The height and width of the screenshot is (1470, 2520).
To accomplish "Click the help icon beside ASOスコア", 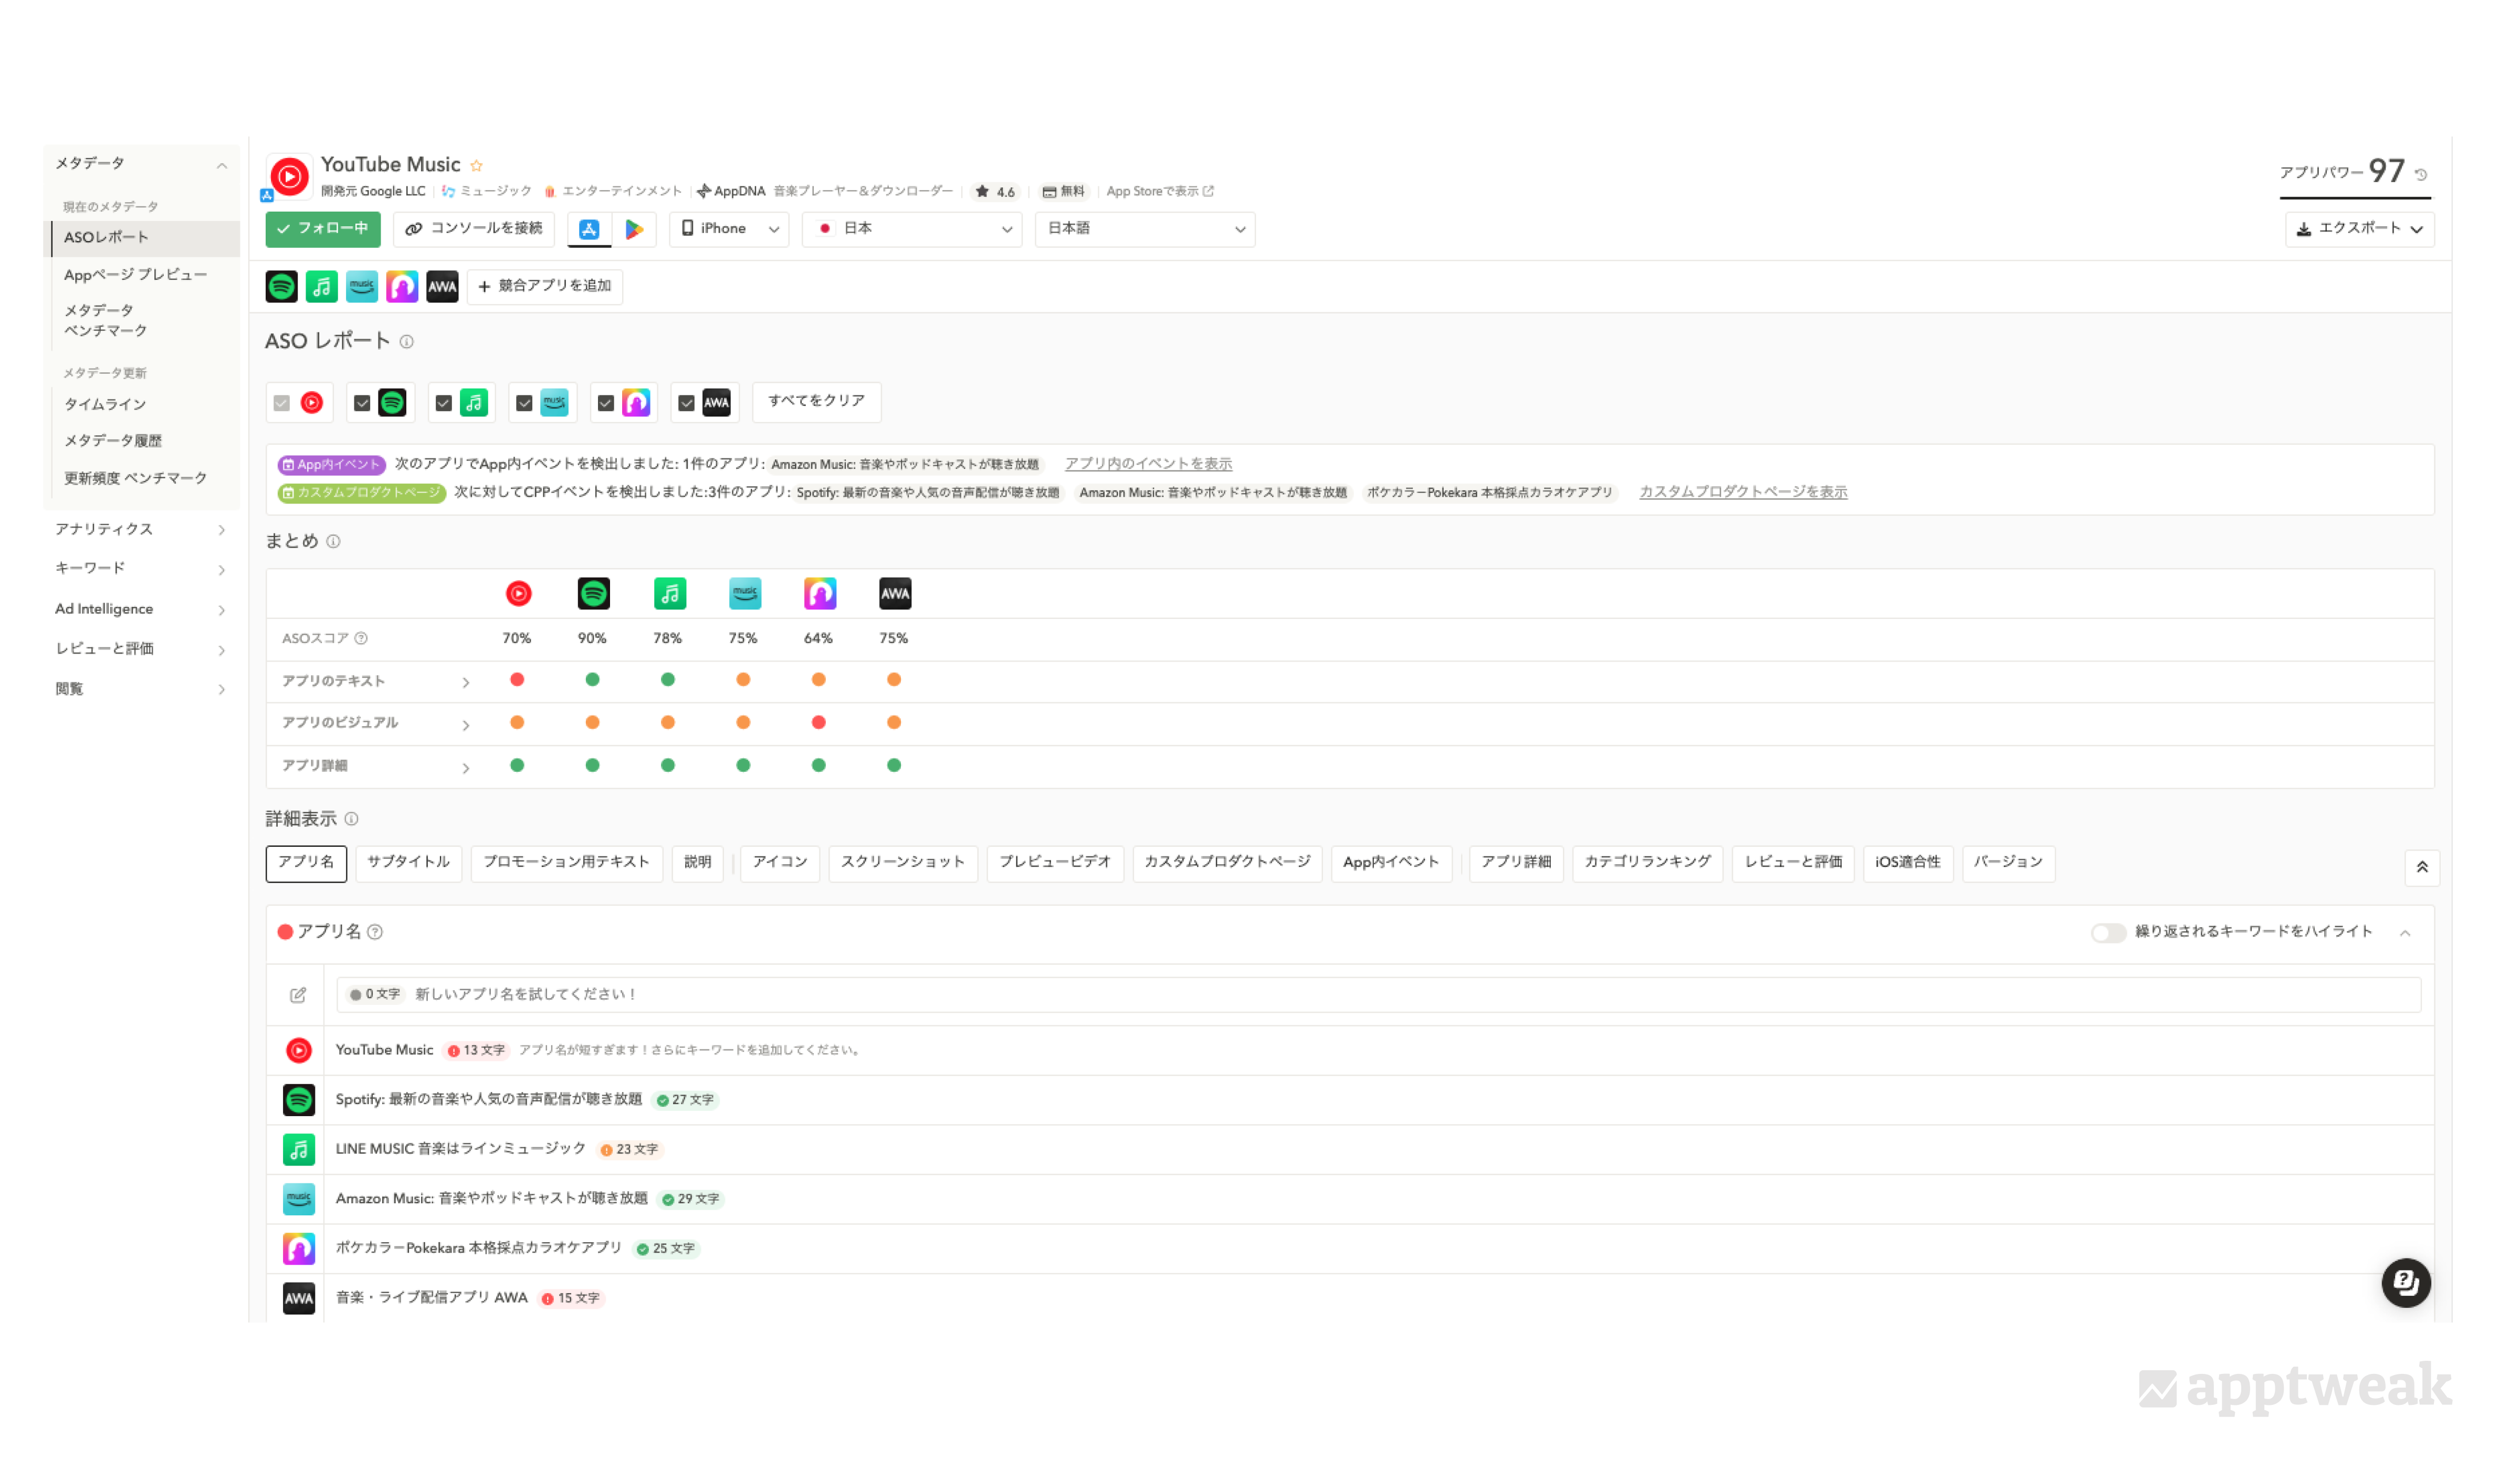I will click(x=361, y=638).
